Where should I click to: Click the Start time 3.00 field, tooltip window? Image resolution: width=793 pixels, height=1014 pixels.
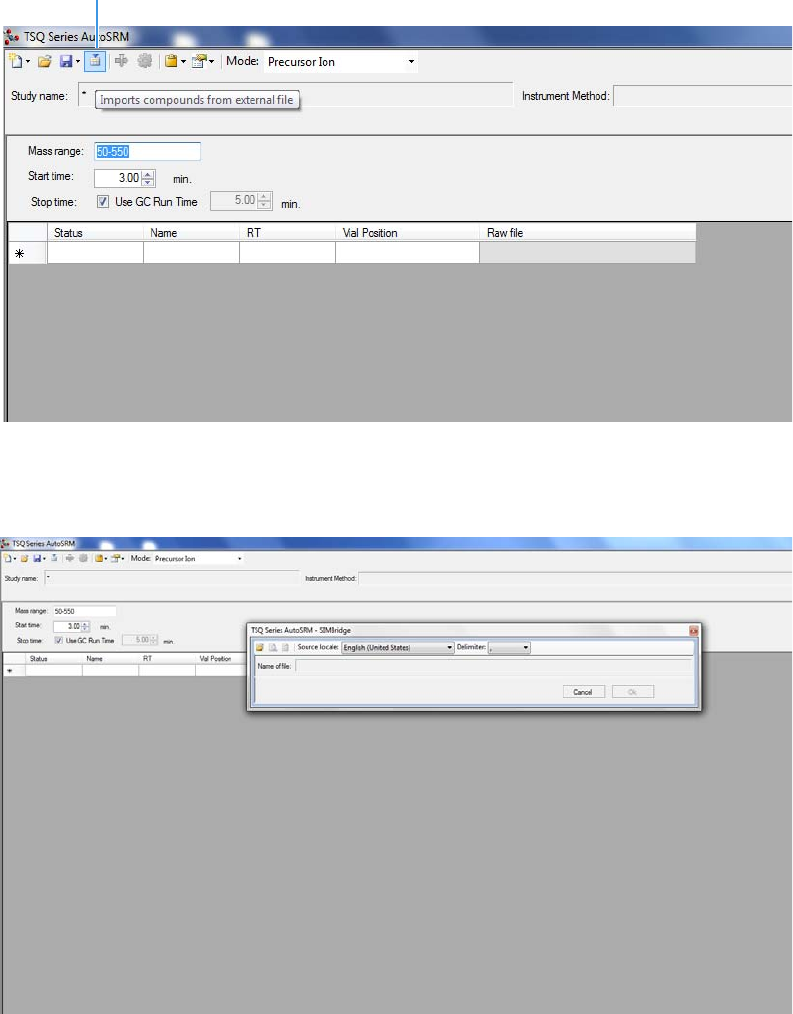pyautogui.click(x=118, y=178)
